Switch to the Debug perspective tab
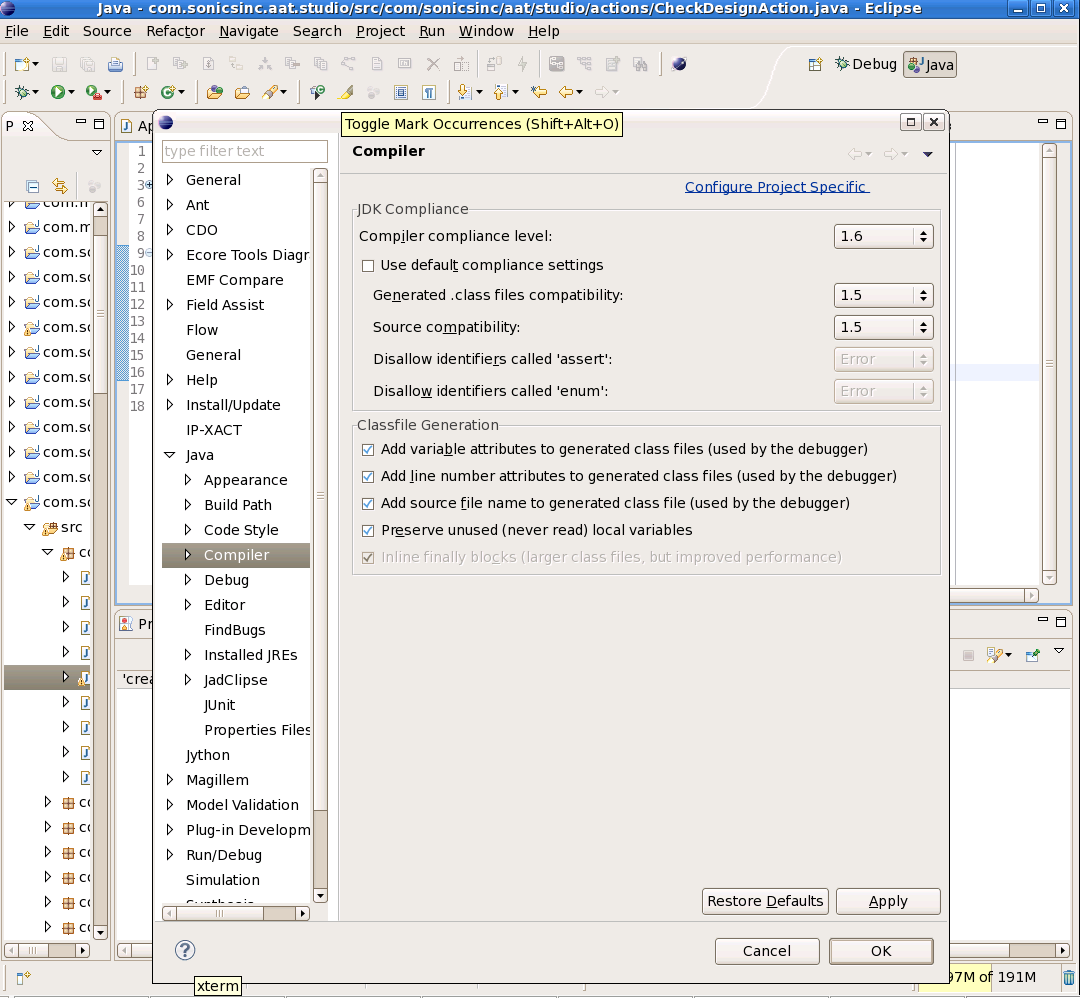The height and width of the screenshot is (998, 1080). pyautogui.click(x=866, y=64)
